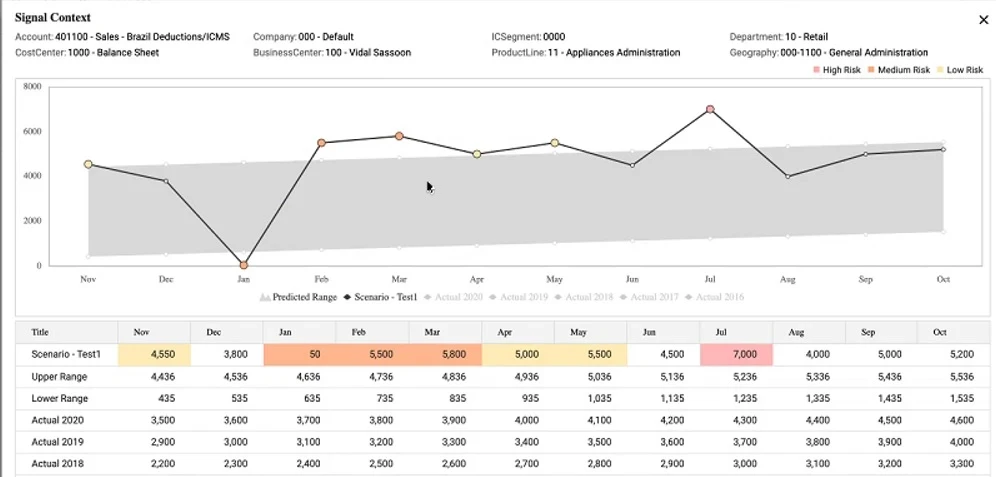The height and width of the screenshot is (477, 996).
Task: Select the January low data point on chart
Action: point(244,265)
